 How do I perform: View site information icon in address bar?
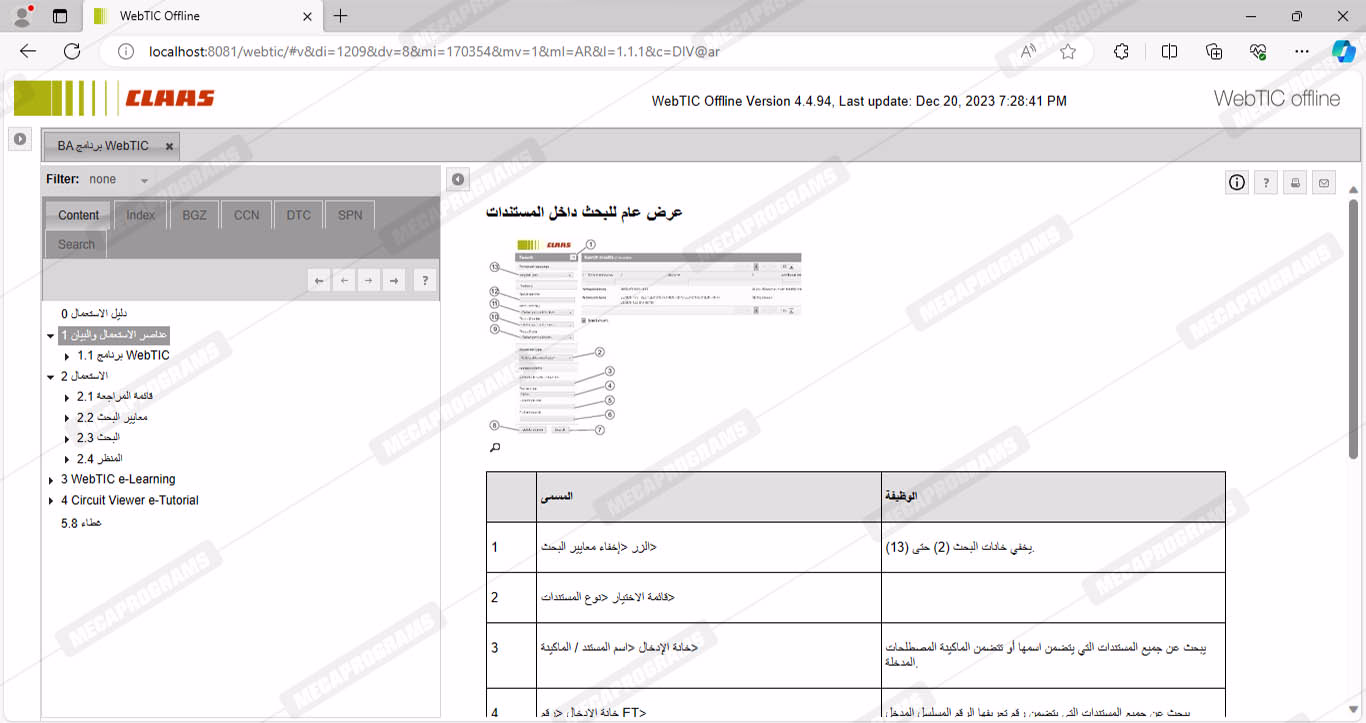tap(126, 52)
